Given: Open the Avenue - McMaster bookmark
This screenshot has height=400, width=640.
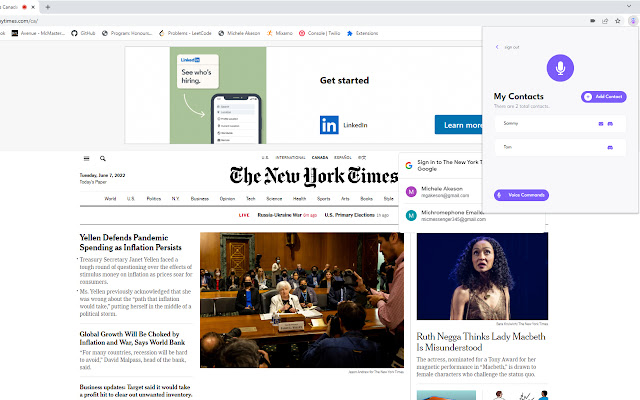Looking at the screenshot, I should [38, 33].
